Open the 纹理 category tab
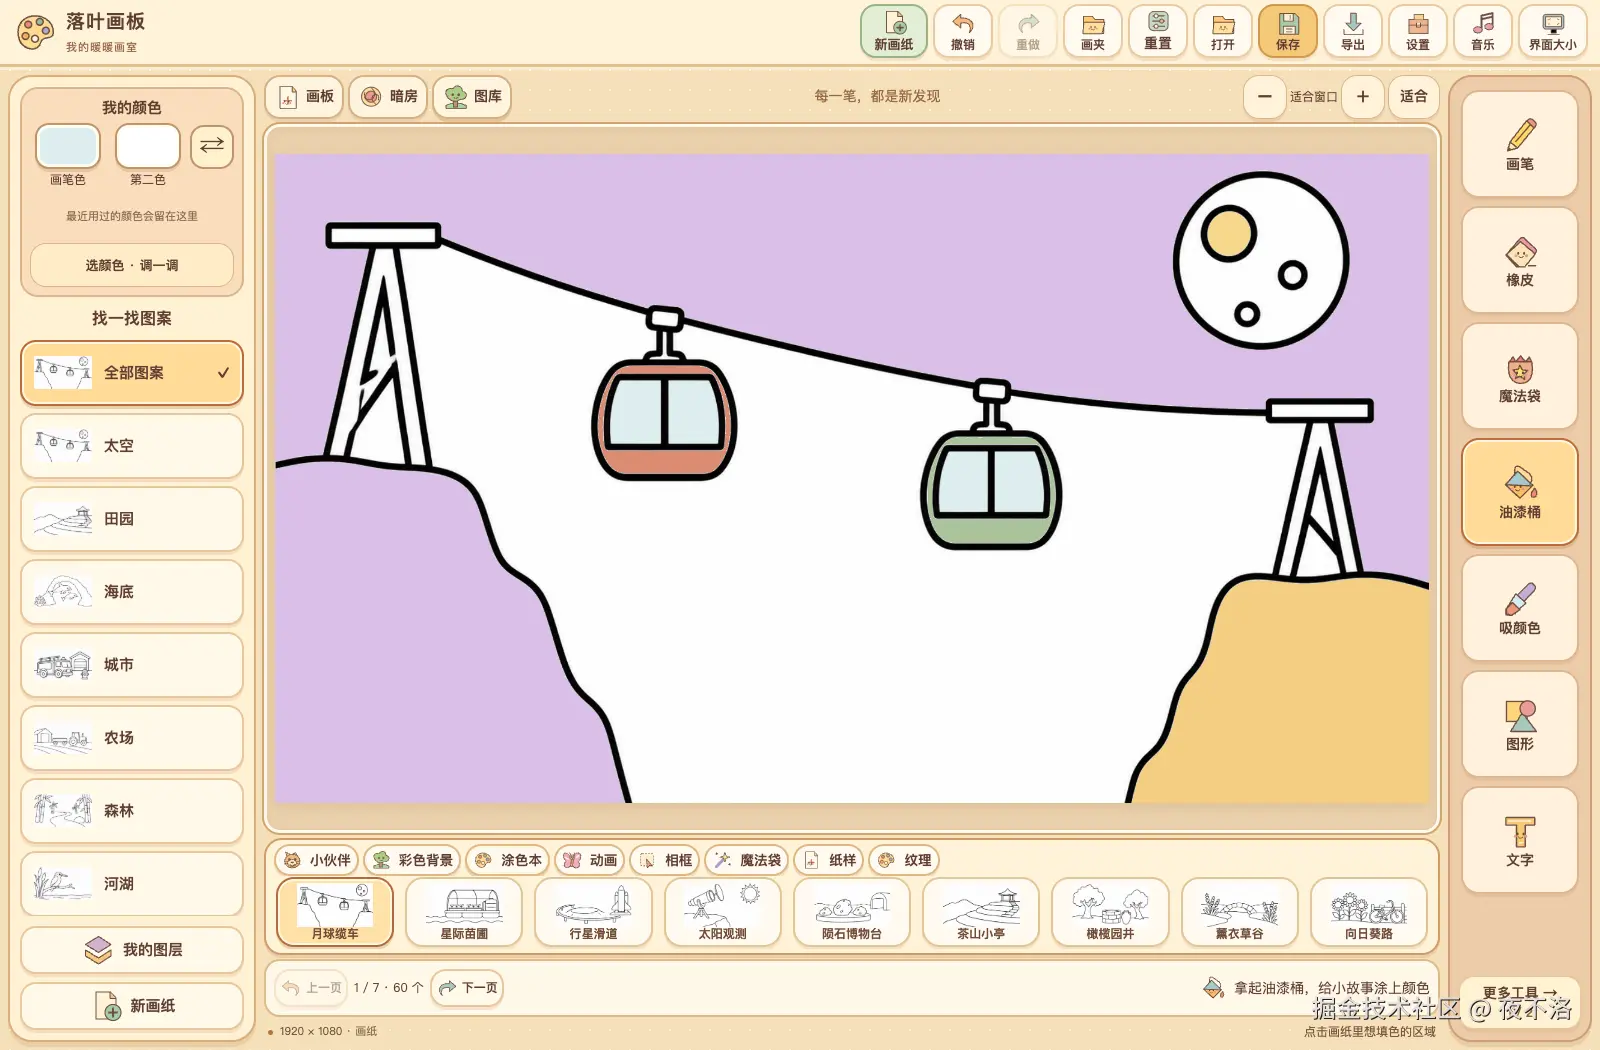This screenshot has width=1600, height=1050. click(x=904, y=860)
